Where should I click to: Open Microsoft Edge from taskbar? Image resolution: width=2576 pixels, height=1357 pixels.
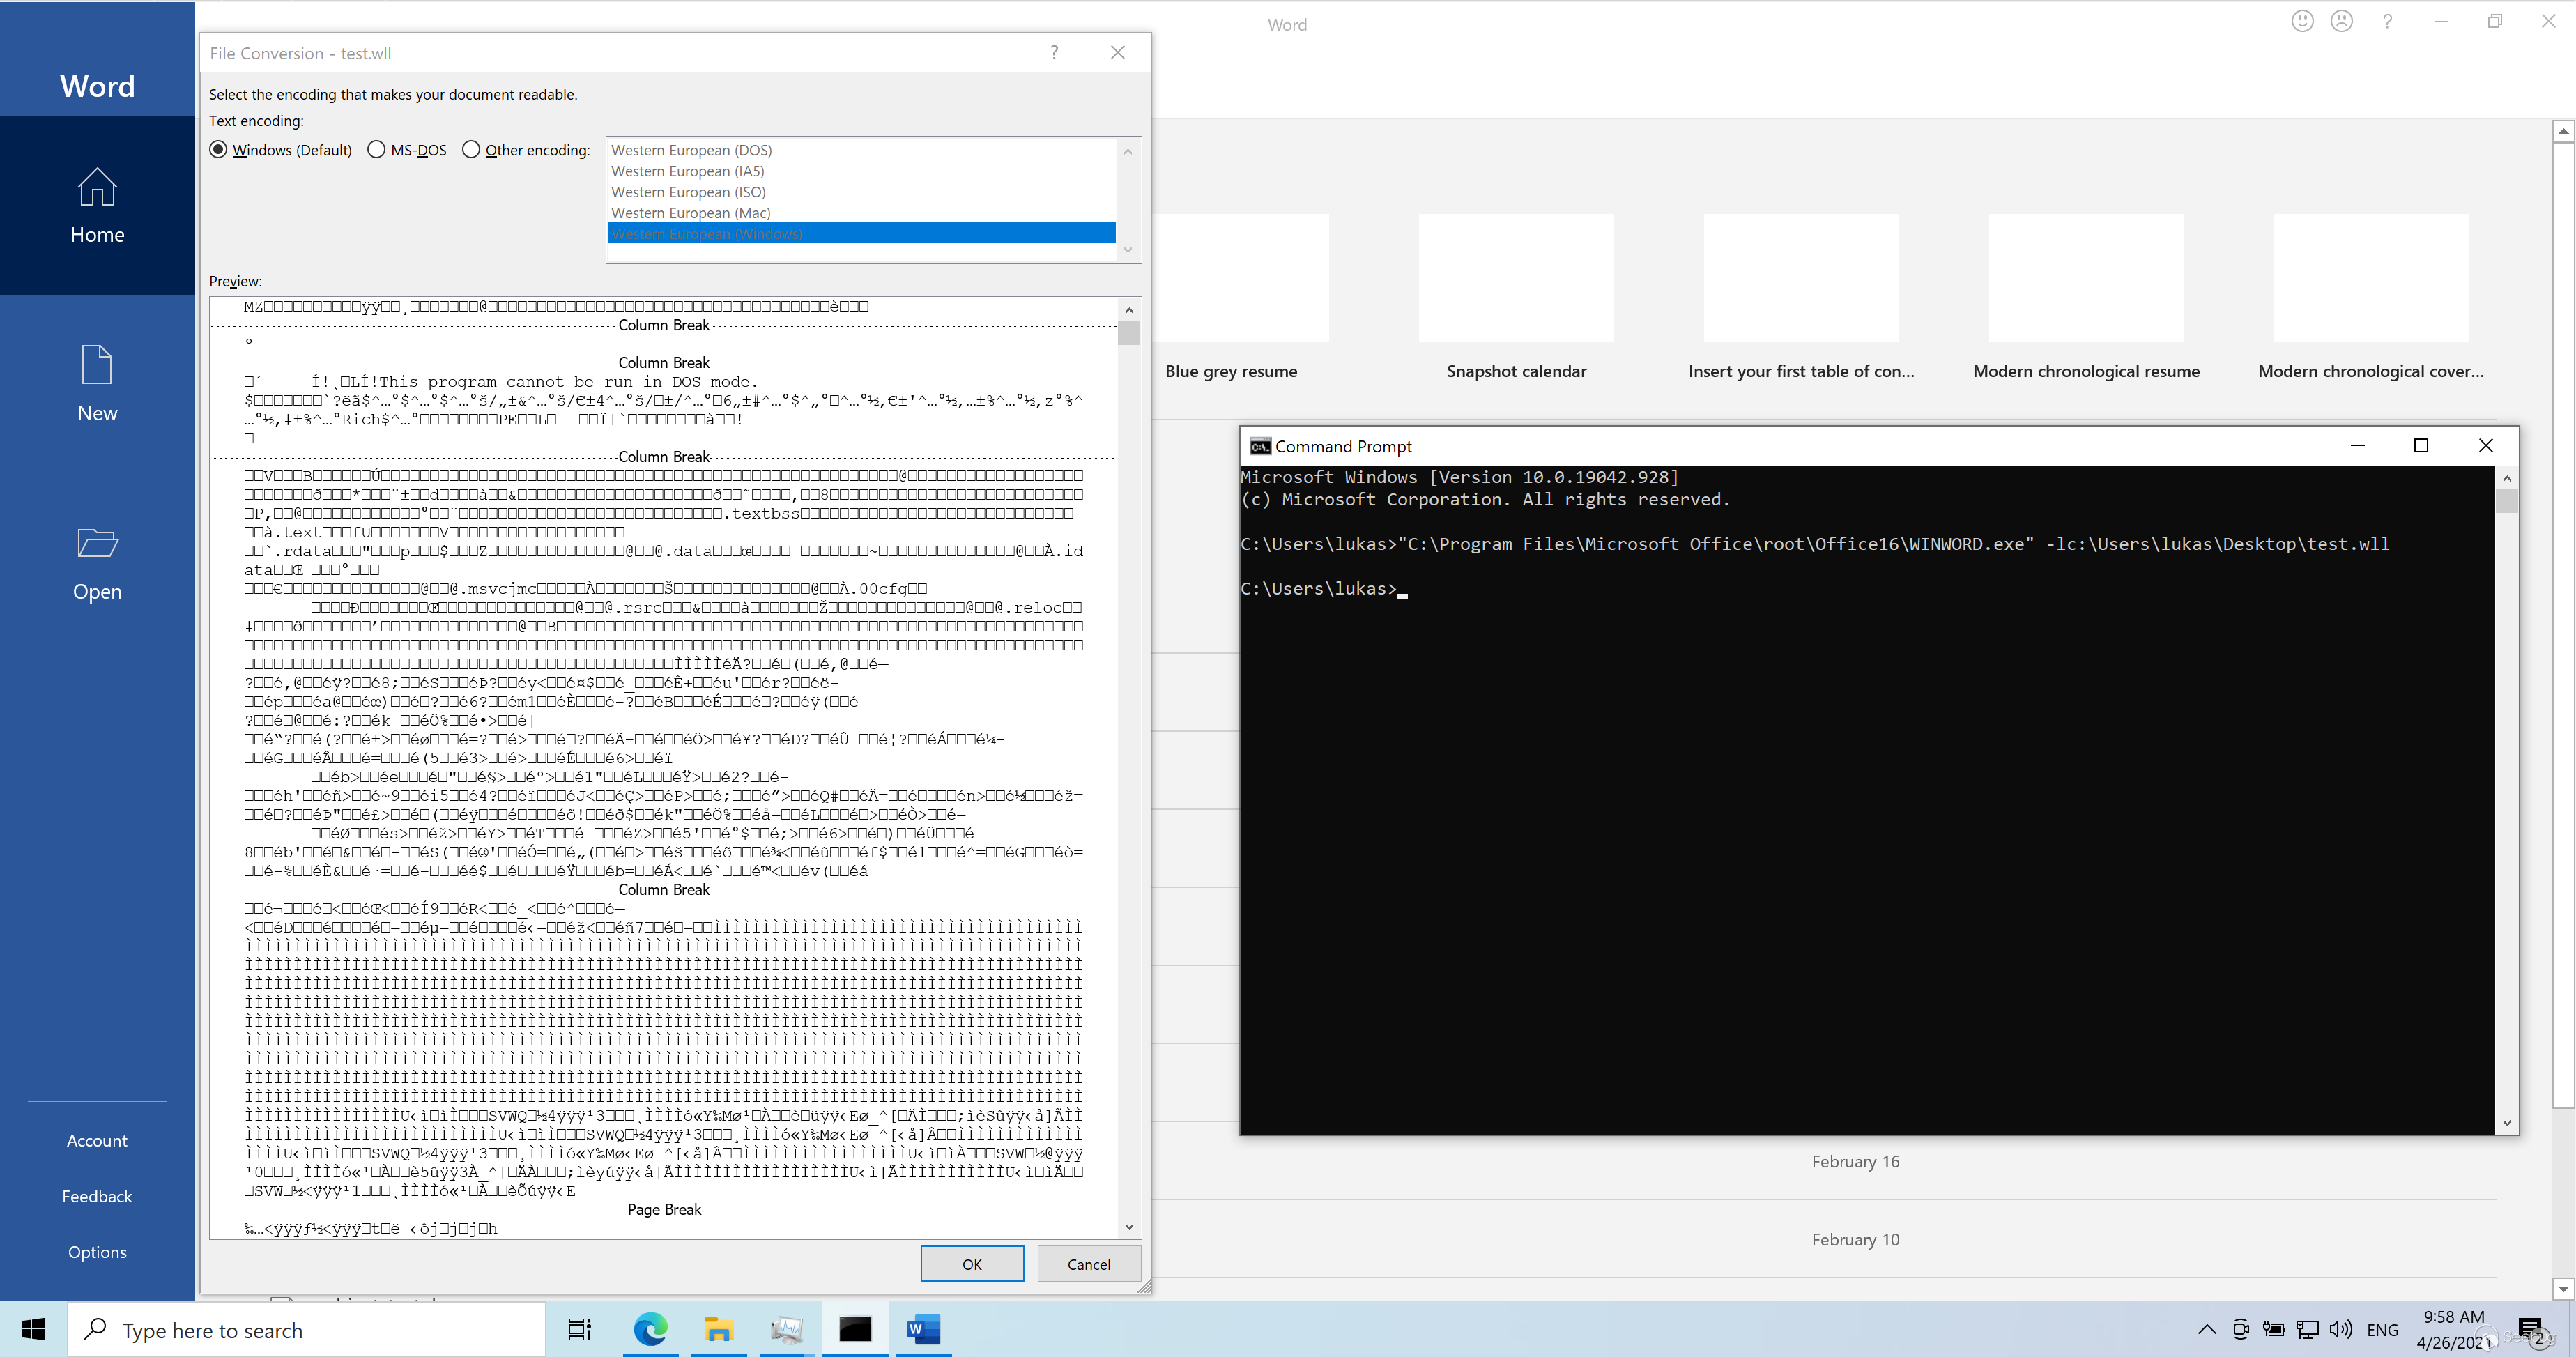[x=650, y=1329]
